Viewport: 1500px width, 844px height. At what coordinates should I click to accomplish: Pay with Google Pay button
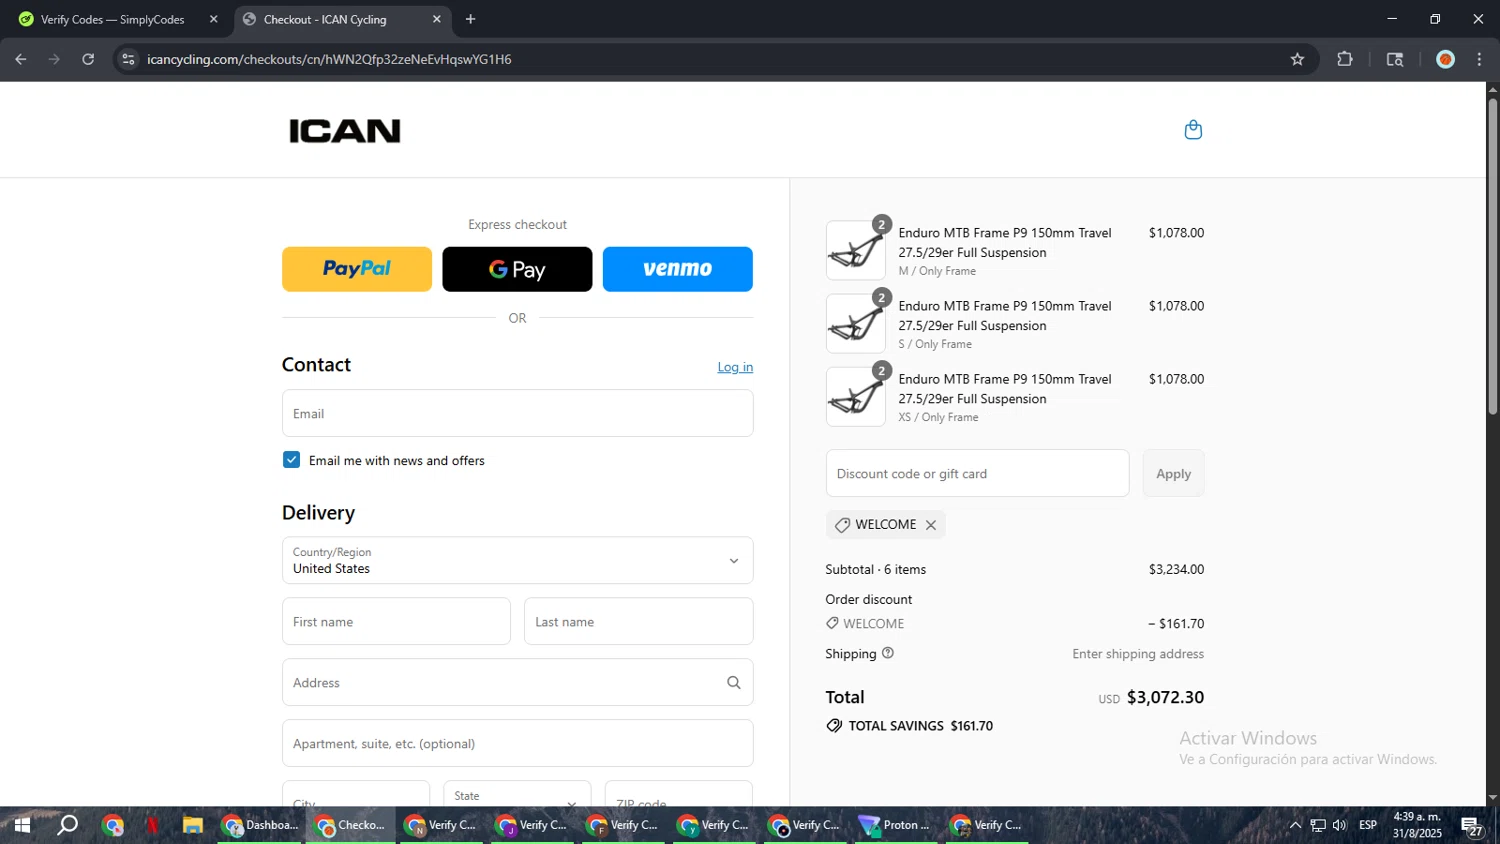pos(517,269)
